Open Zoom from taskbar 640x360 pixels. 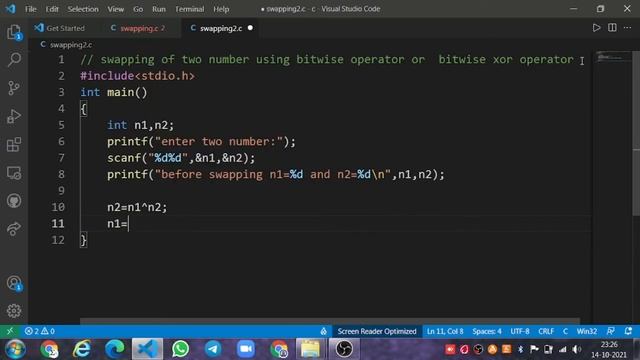coord(245,349)
